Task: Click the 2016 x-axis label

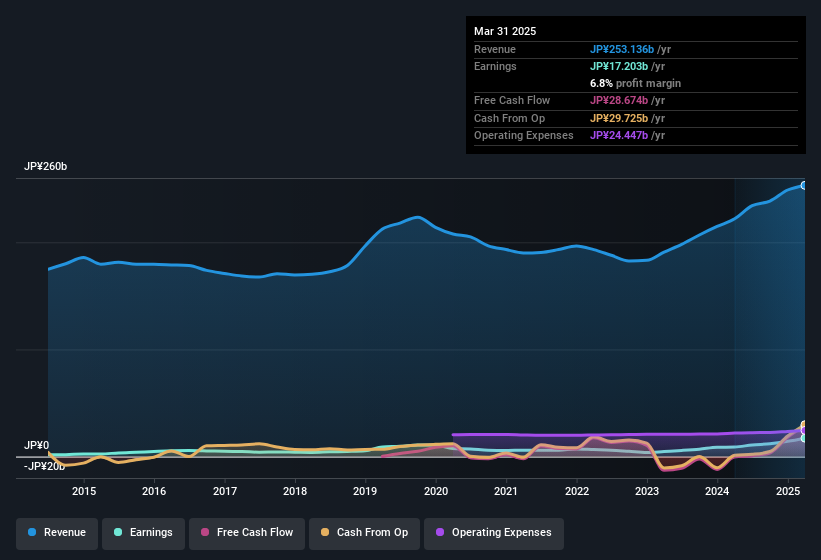Action: click(x=154, y=491)
